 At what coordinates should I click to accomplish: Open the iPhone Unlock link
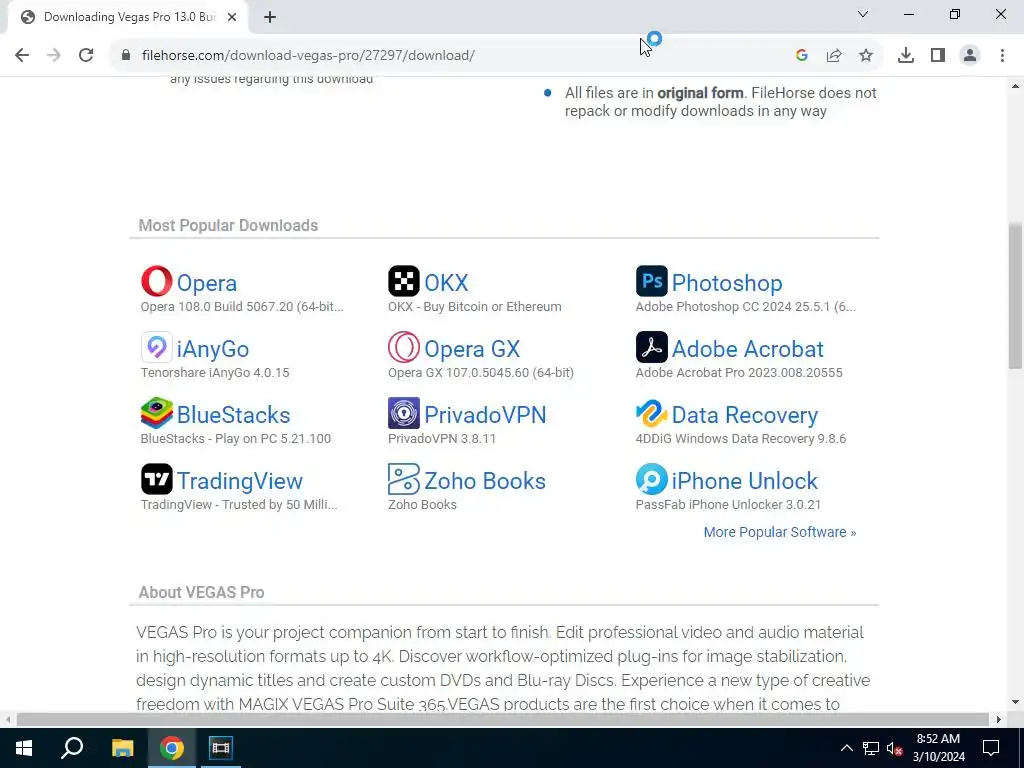point(744,481)
